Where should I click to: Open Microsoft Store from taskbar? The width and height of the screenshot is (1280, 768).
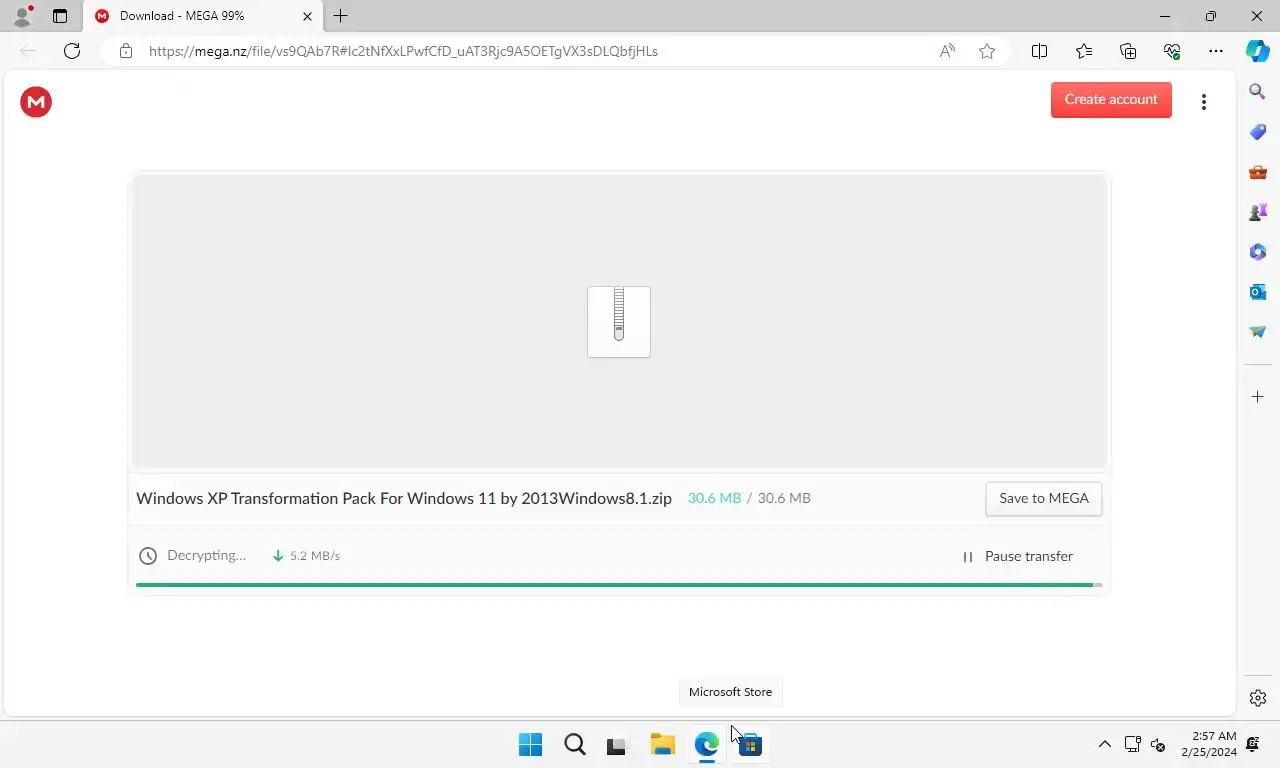[751, 744]
